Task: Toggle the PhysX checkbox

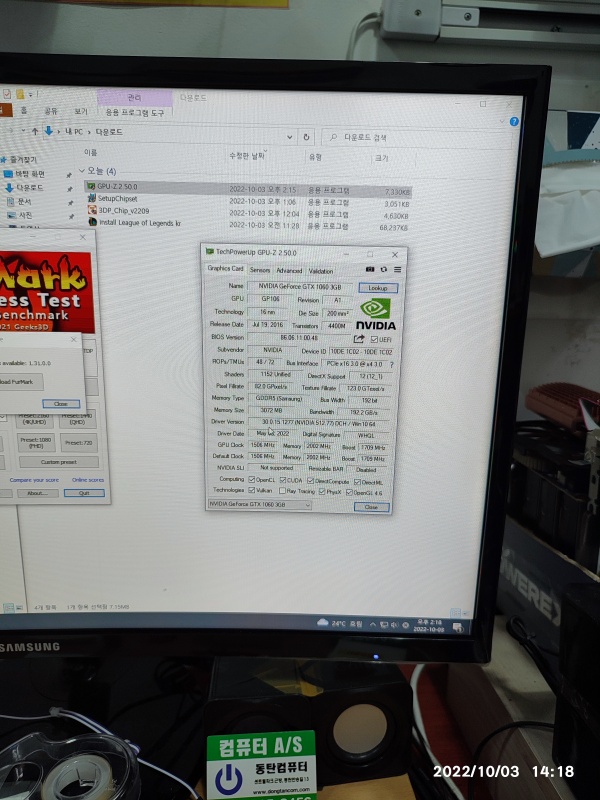Action: click(322, 491)
